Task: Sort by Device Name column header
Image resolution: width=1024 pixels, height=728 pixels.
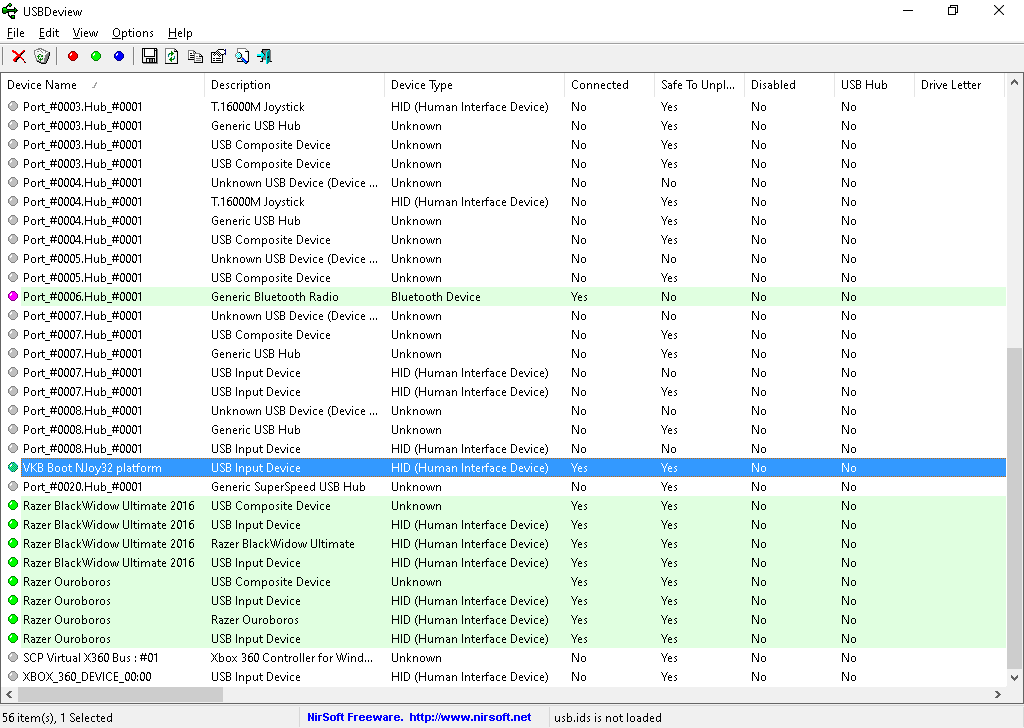Action: tap(103, 85)
